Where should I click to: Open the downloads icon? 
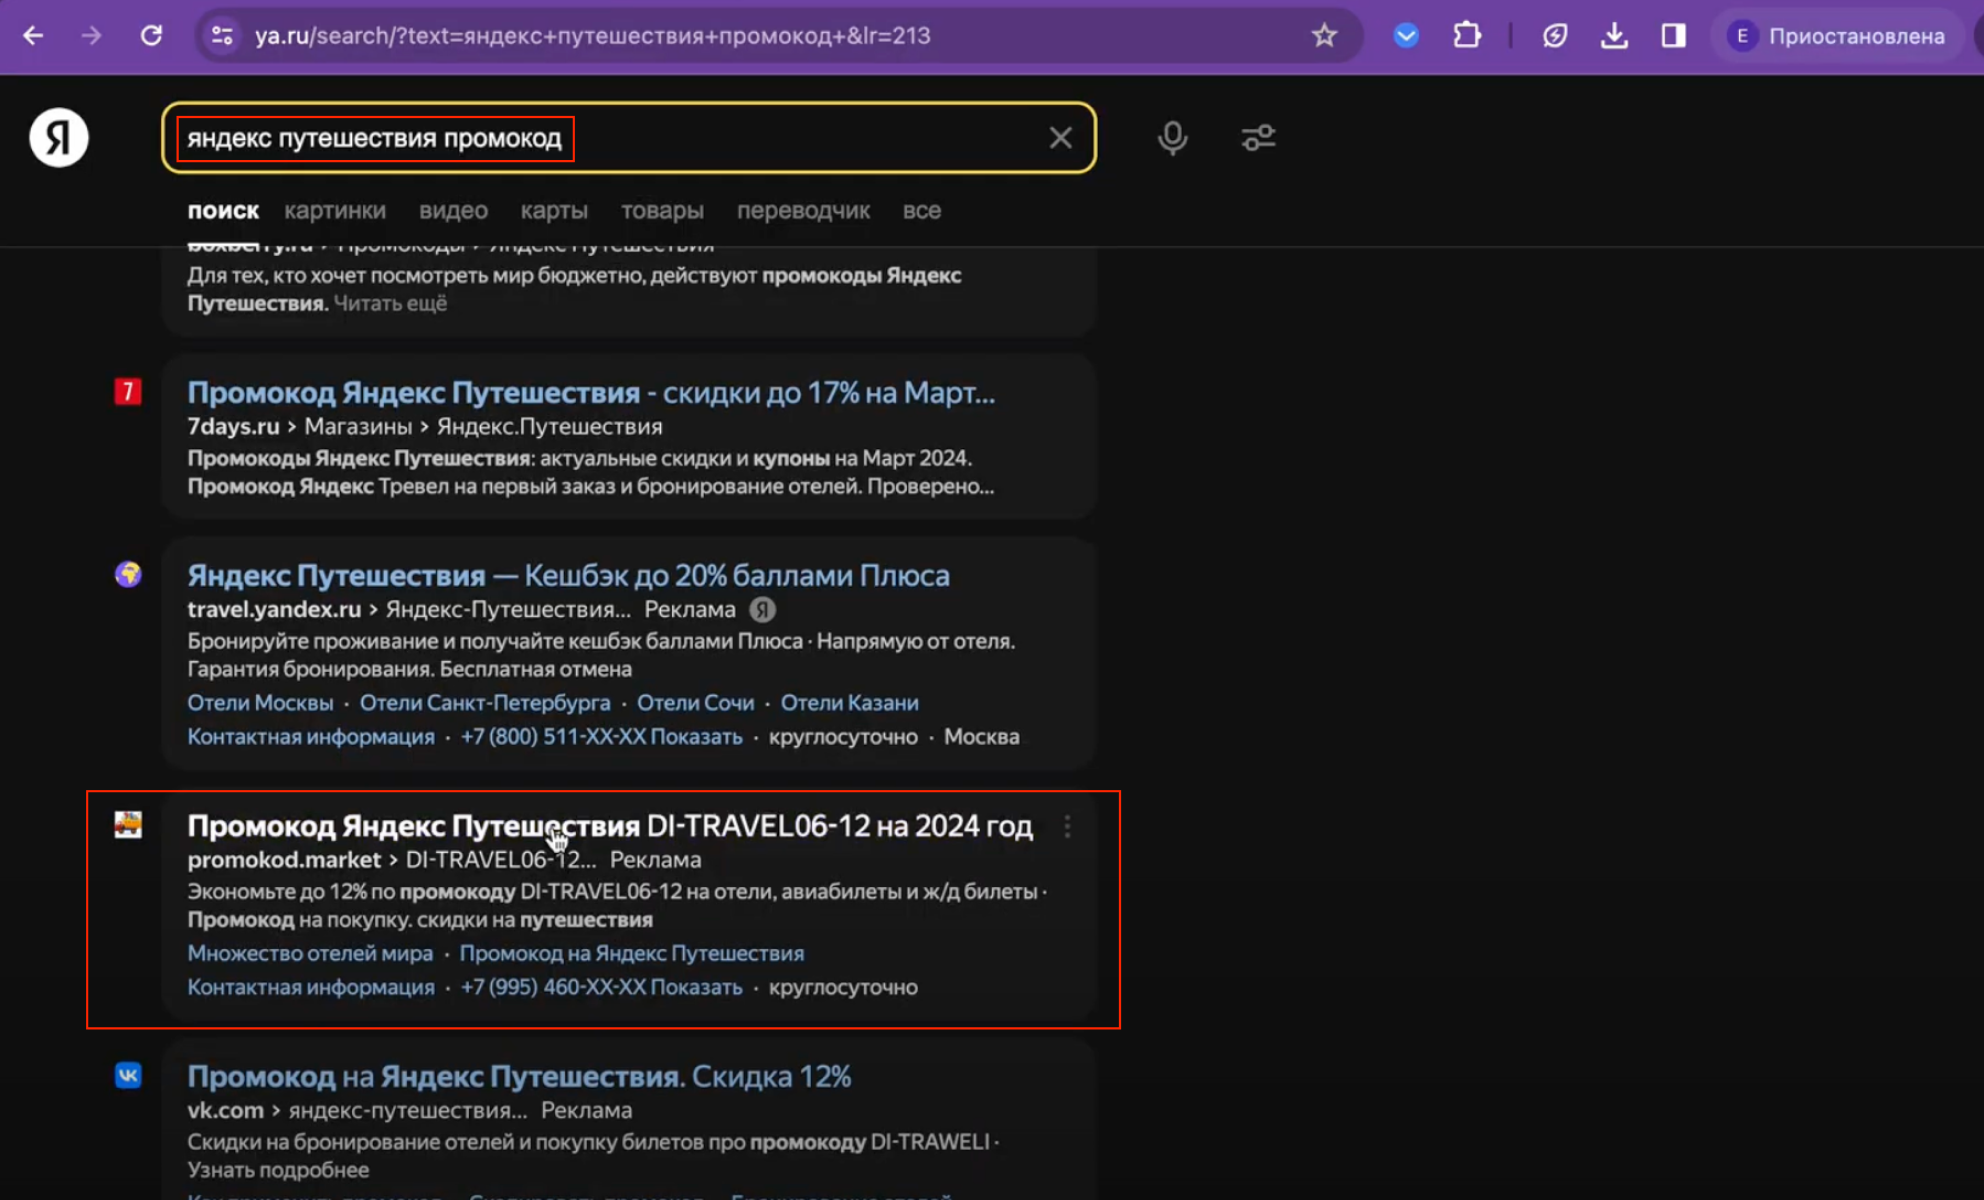[1614, 36]
